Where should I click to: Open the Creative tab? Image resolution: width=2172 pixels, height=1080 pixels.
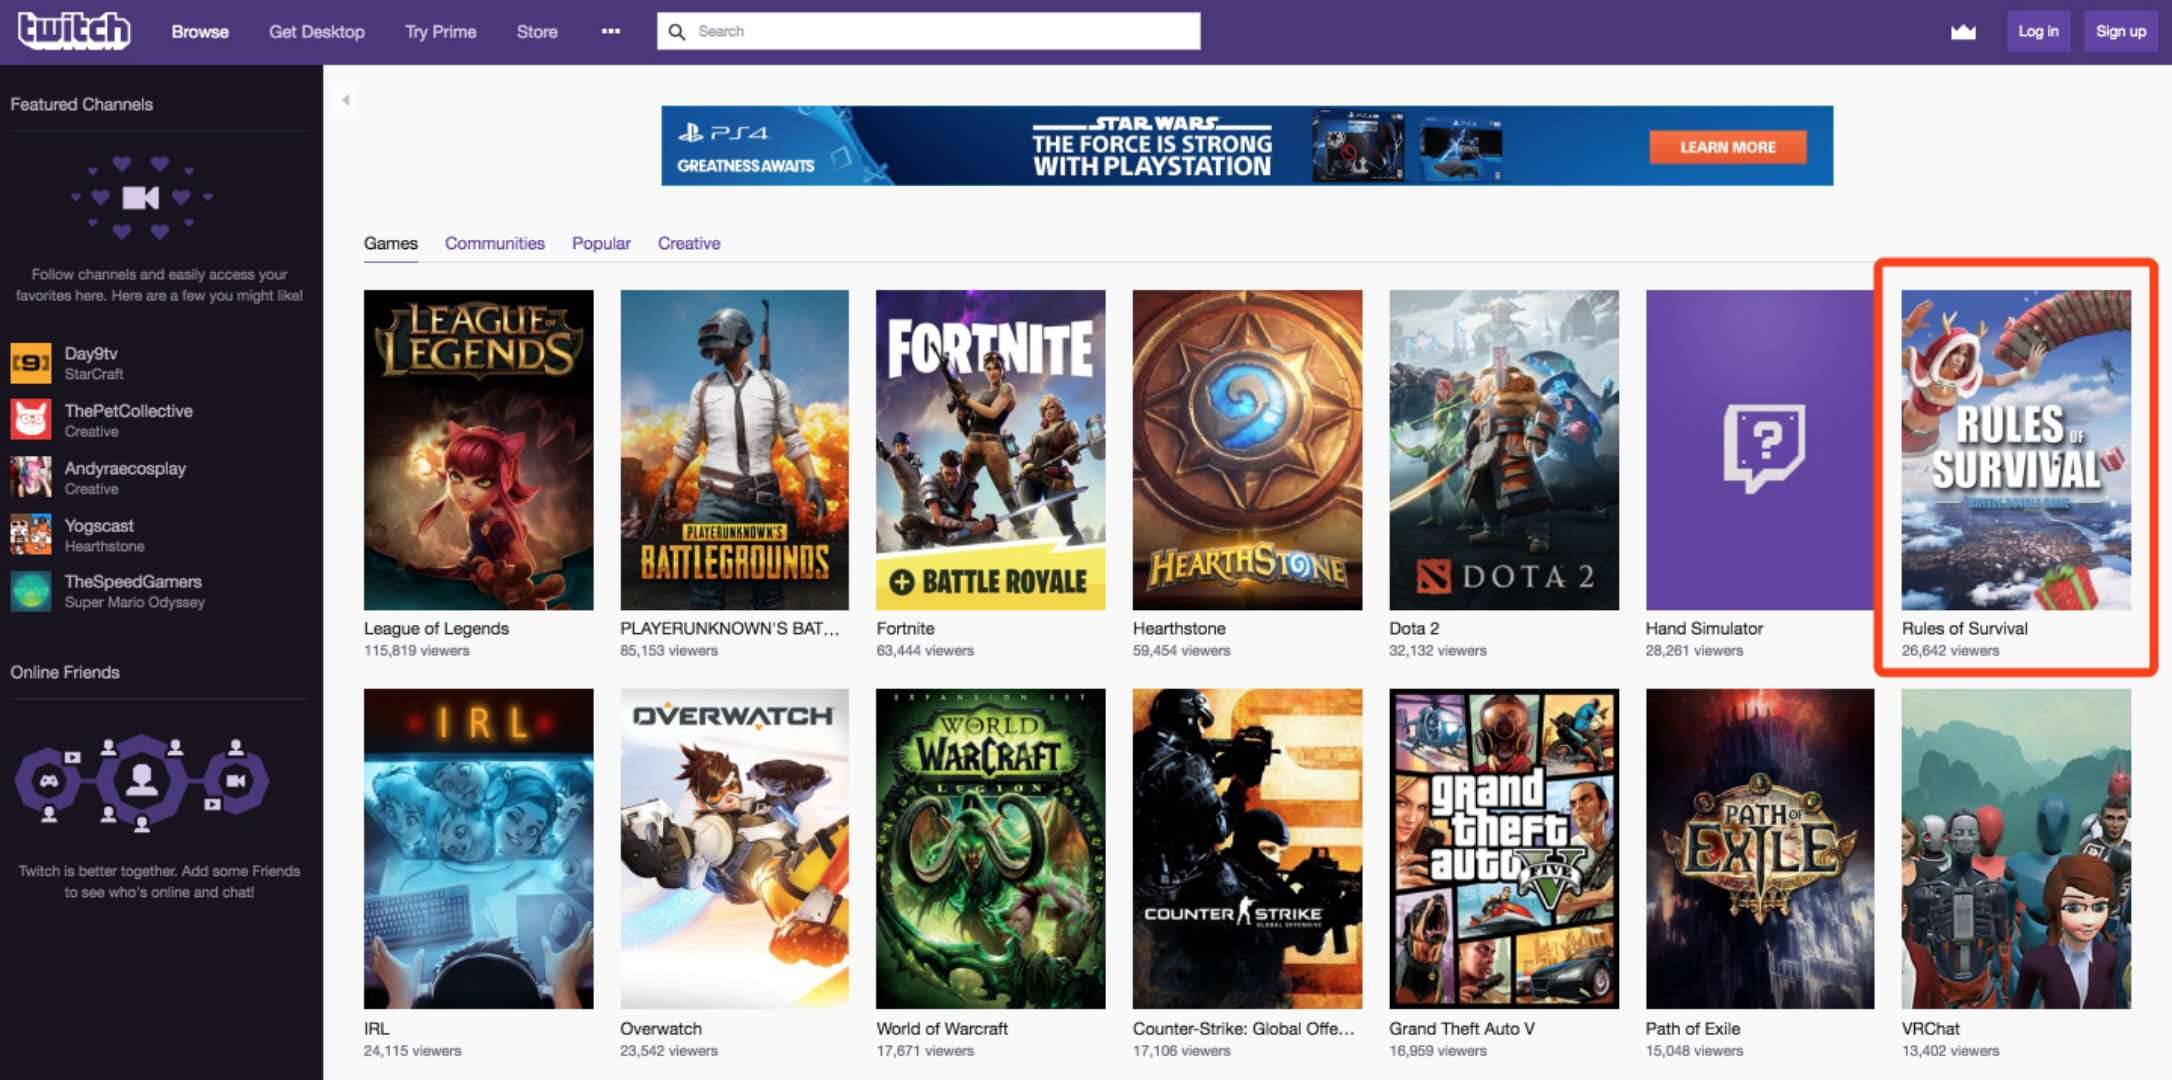(x=688, y=243)
